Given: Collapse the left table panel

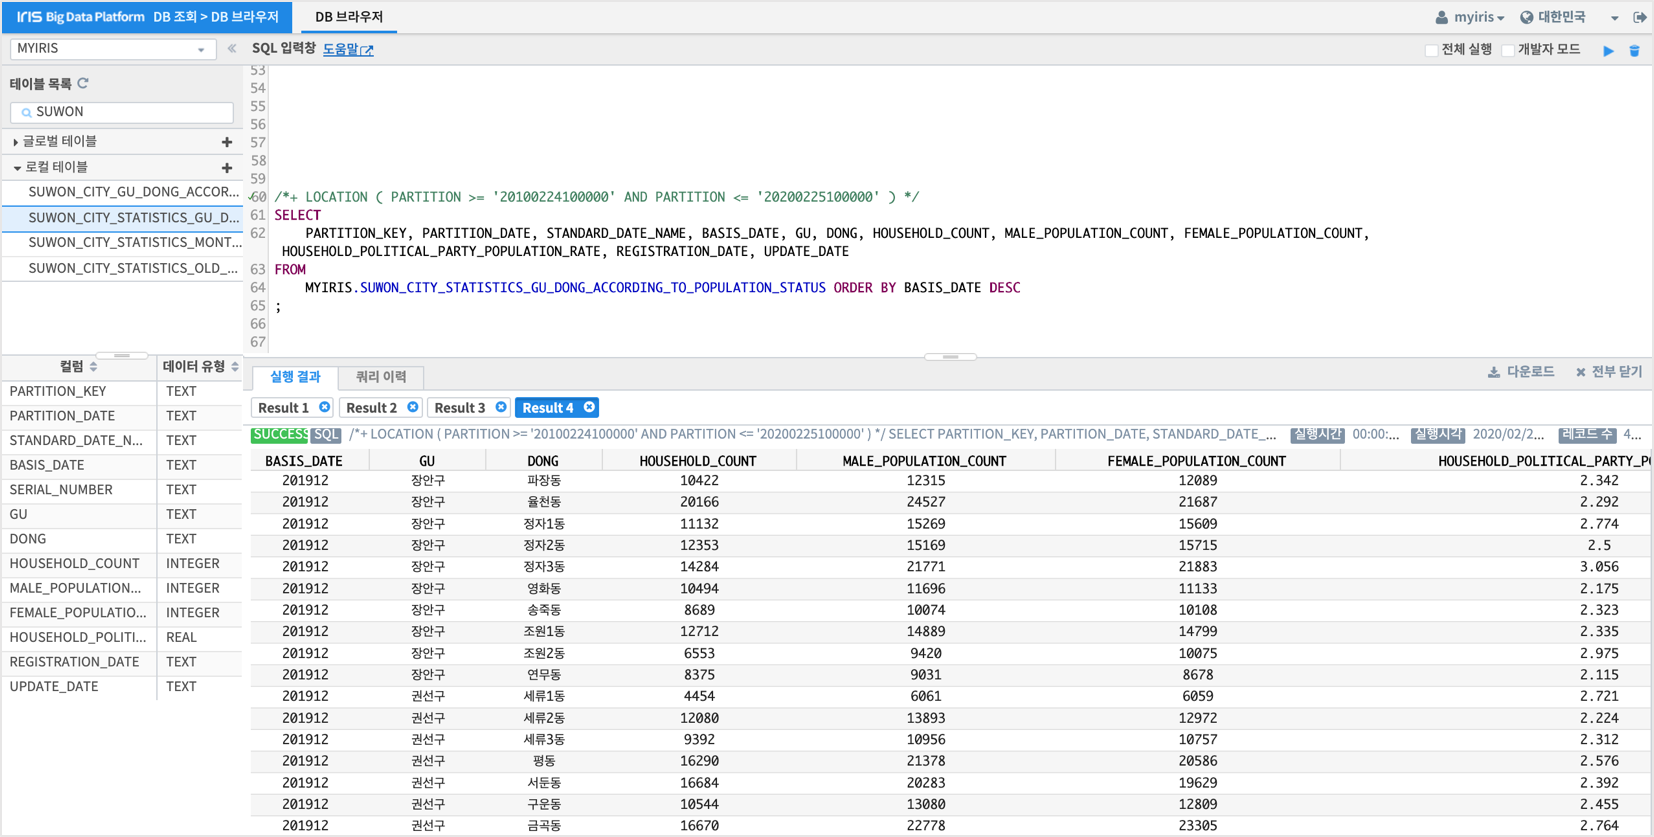Looking at the screenshot, I should tap(232, 48).
